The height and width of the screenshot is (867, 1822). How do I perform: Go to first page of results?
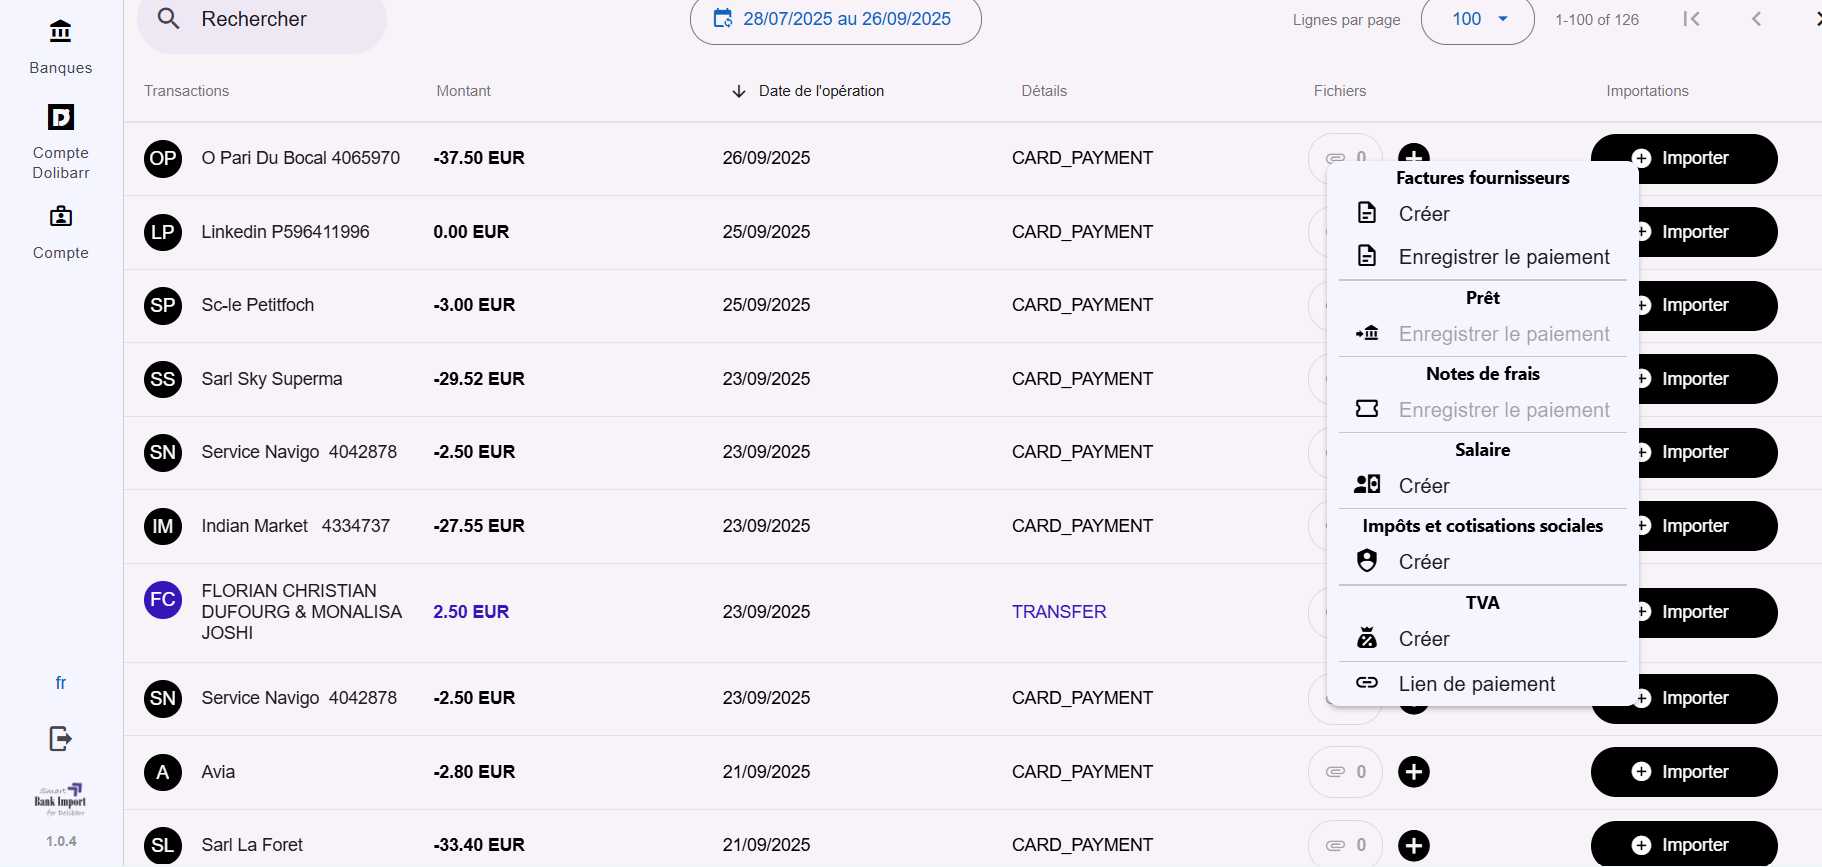click(x=1691, y=19)
